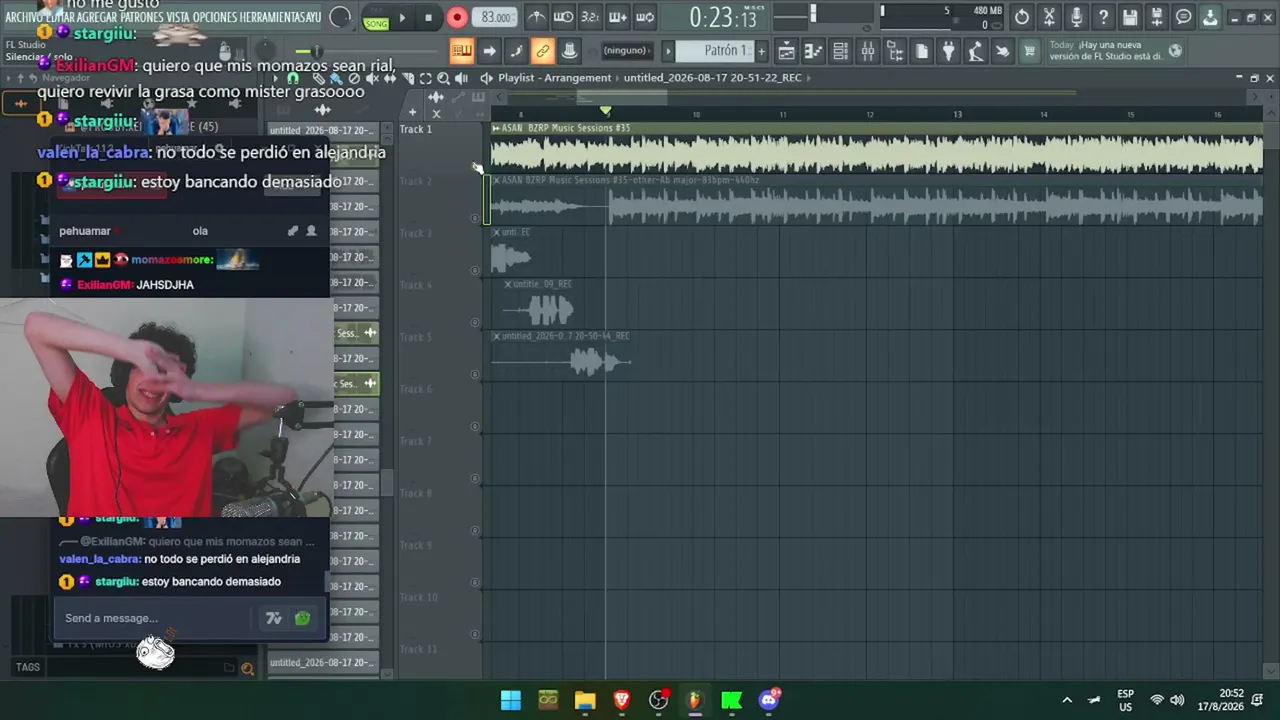Open the Patrón 1 pattern selector

pyautogui.click(x=714, y=51)
